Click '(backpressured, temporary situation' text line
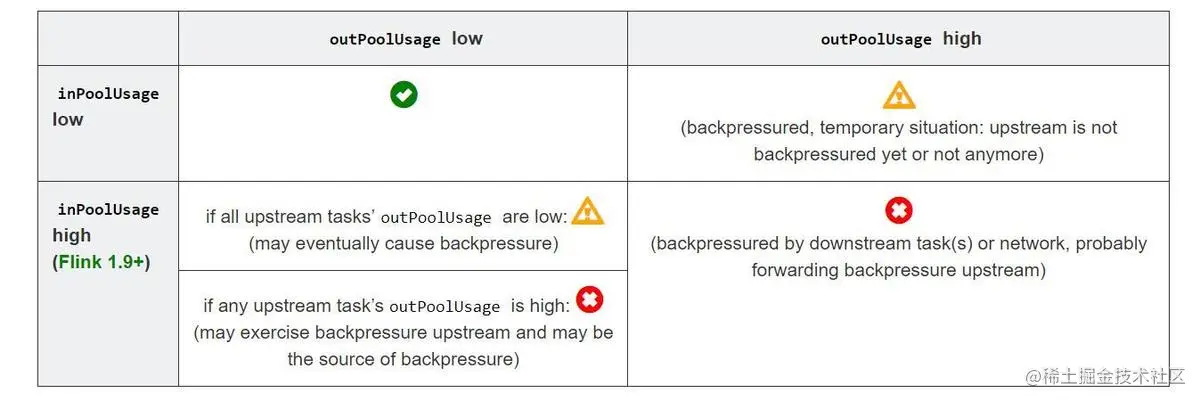Viewport: 1200px width, 401px height. coord(899,128)
